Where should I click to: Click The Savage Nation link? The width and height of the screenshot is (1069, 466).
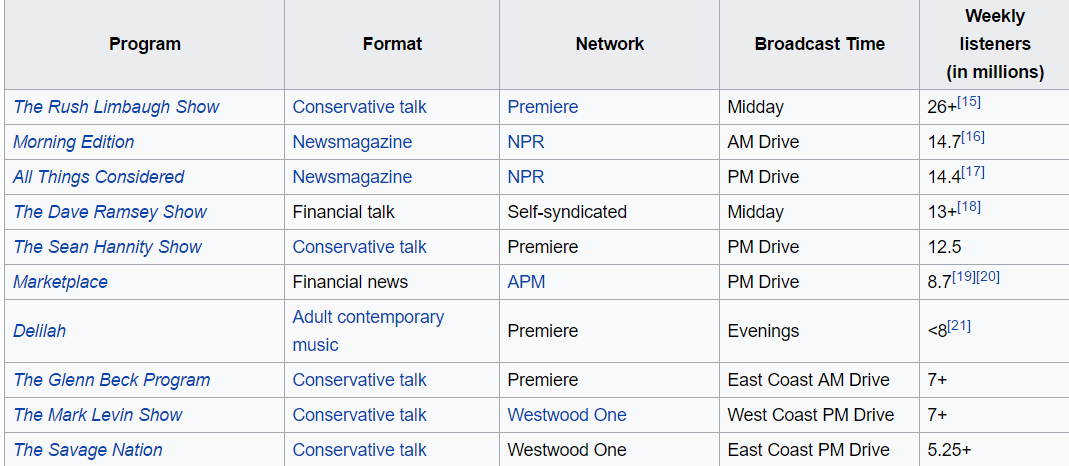(x=87, y=450)
